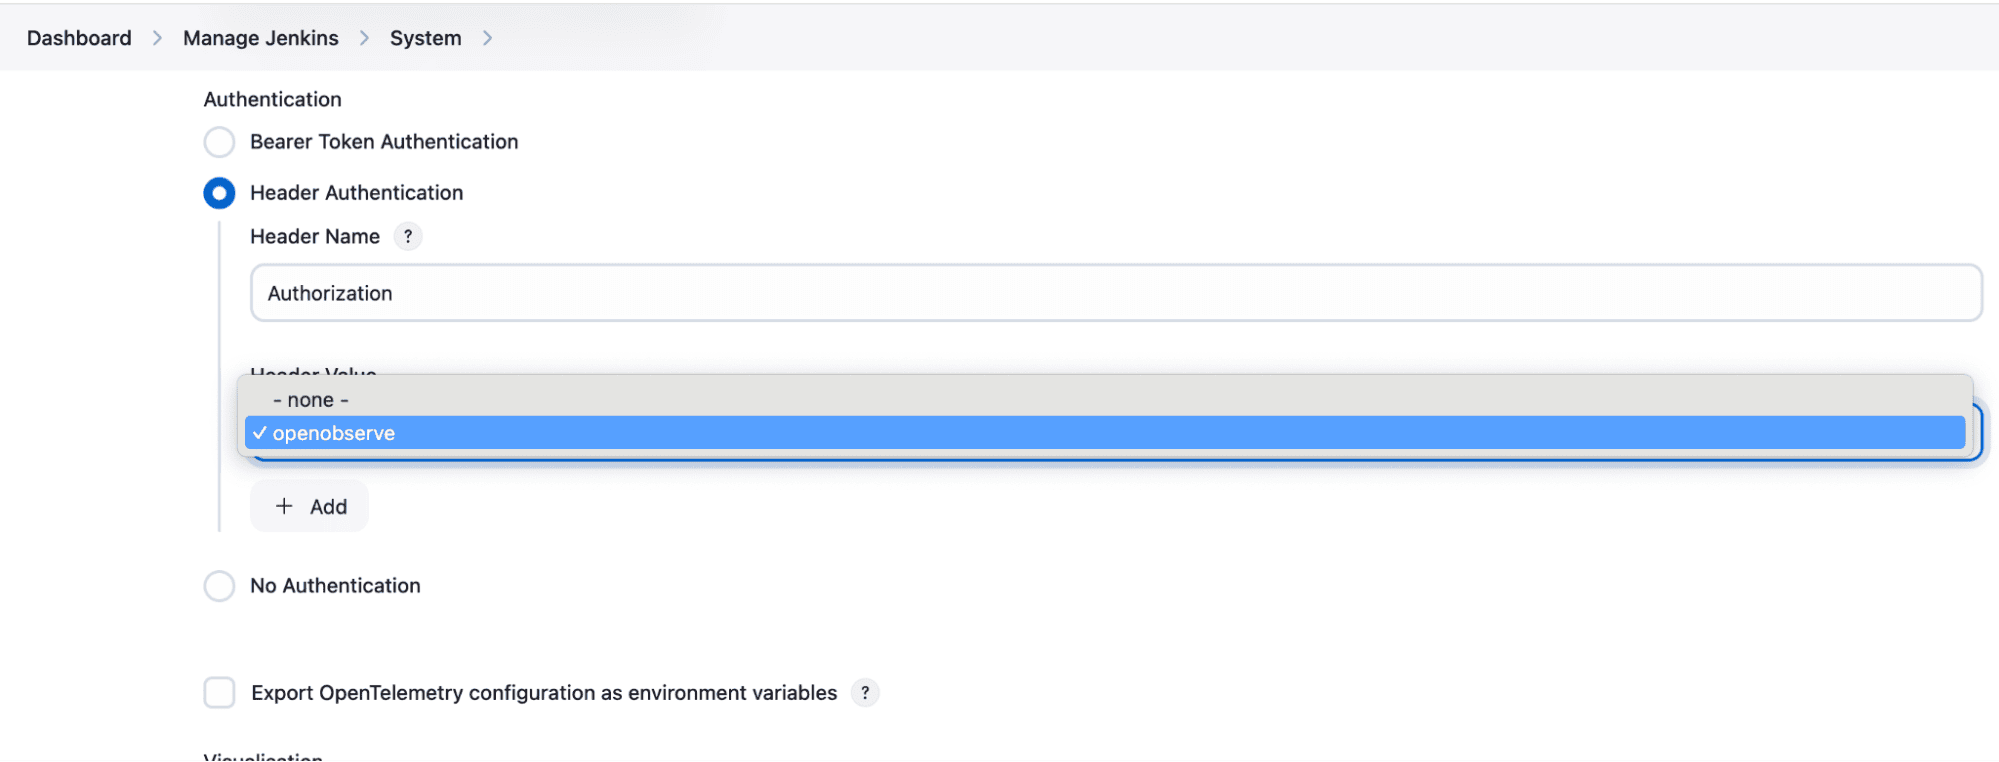Expand the chevron after Manage Jenkins breadcrumb

[x=364, y=38]
